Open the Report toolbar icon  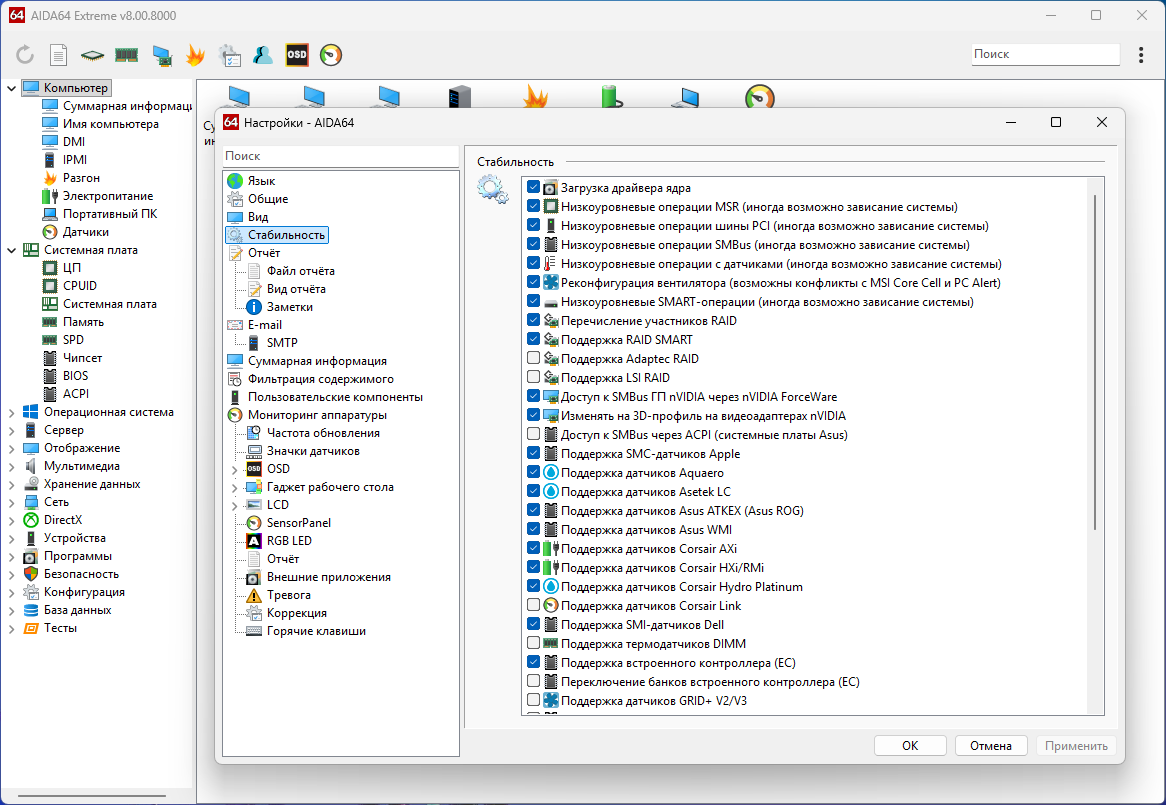coord(58,54)
